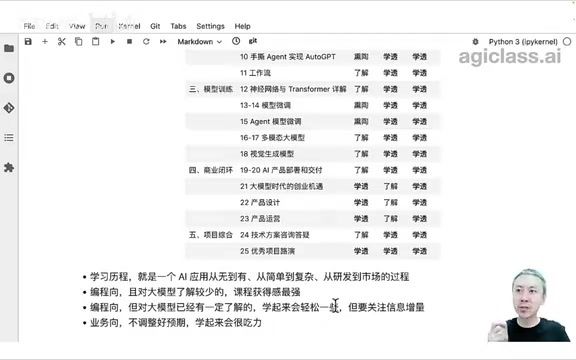Viewport: 576px width, 360px height.
Task: Insert a cell below with plus icon
Action: 45,42
